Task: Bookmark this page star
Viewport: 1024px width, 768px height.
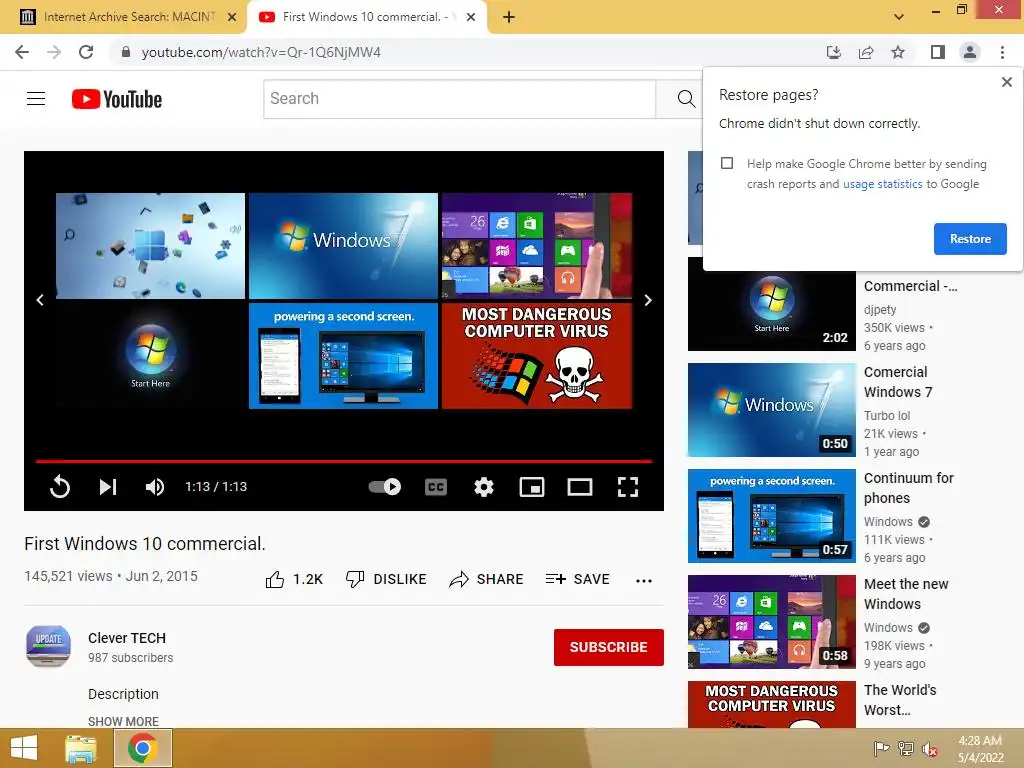Action: click(x=898, y=52)
